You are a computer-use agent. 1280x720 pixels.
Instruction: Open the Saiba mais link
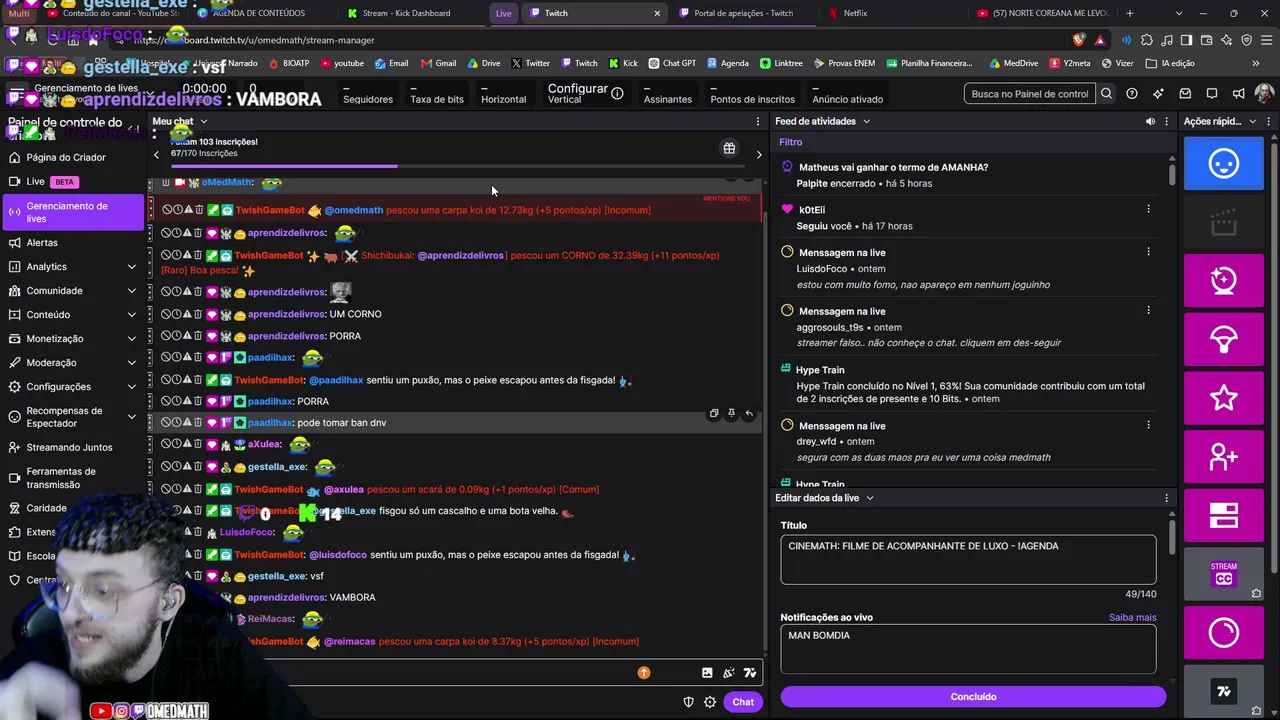[x=1132, y=618]
